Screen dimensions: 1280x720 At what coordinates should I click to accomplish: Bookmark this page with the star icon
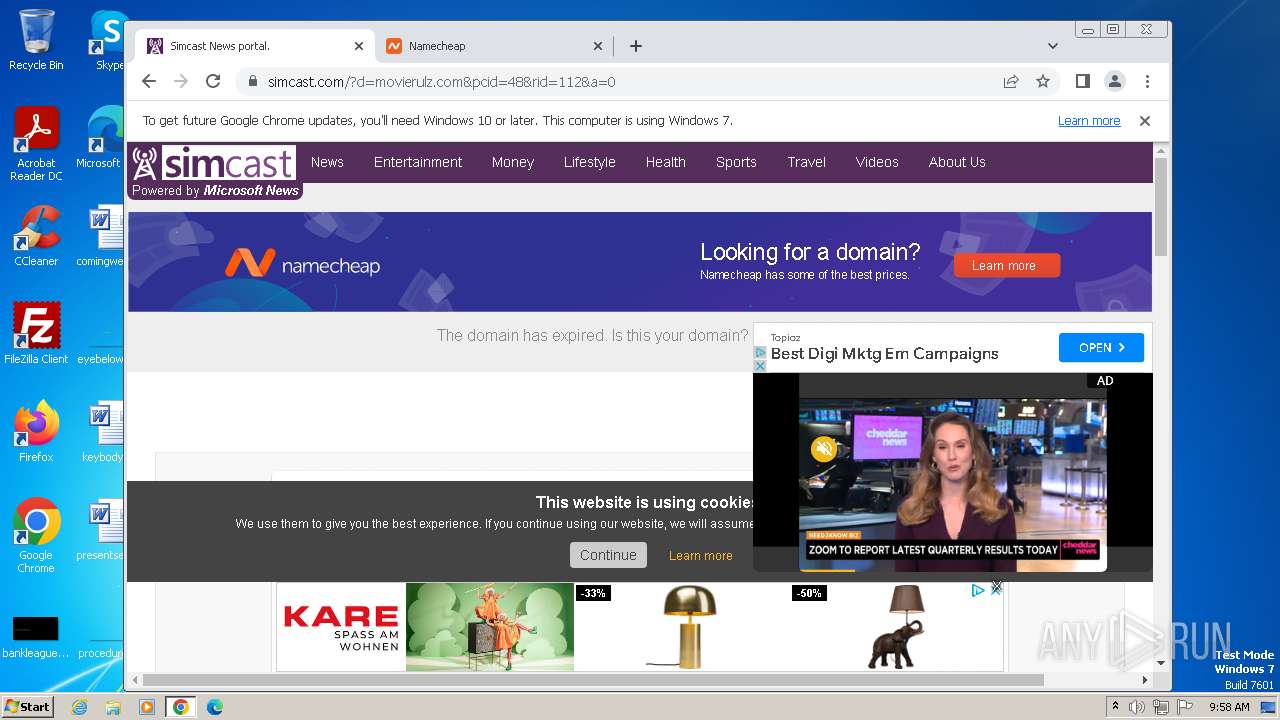[x=1043, y=81]
